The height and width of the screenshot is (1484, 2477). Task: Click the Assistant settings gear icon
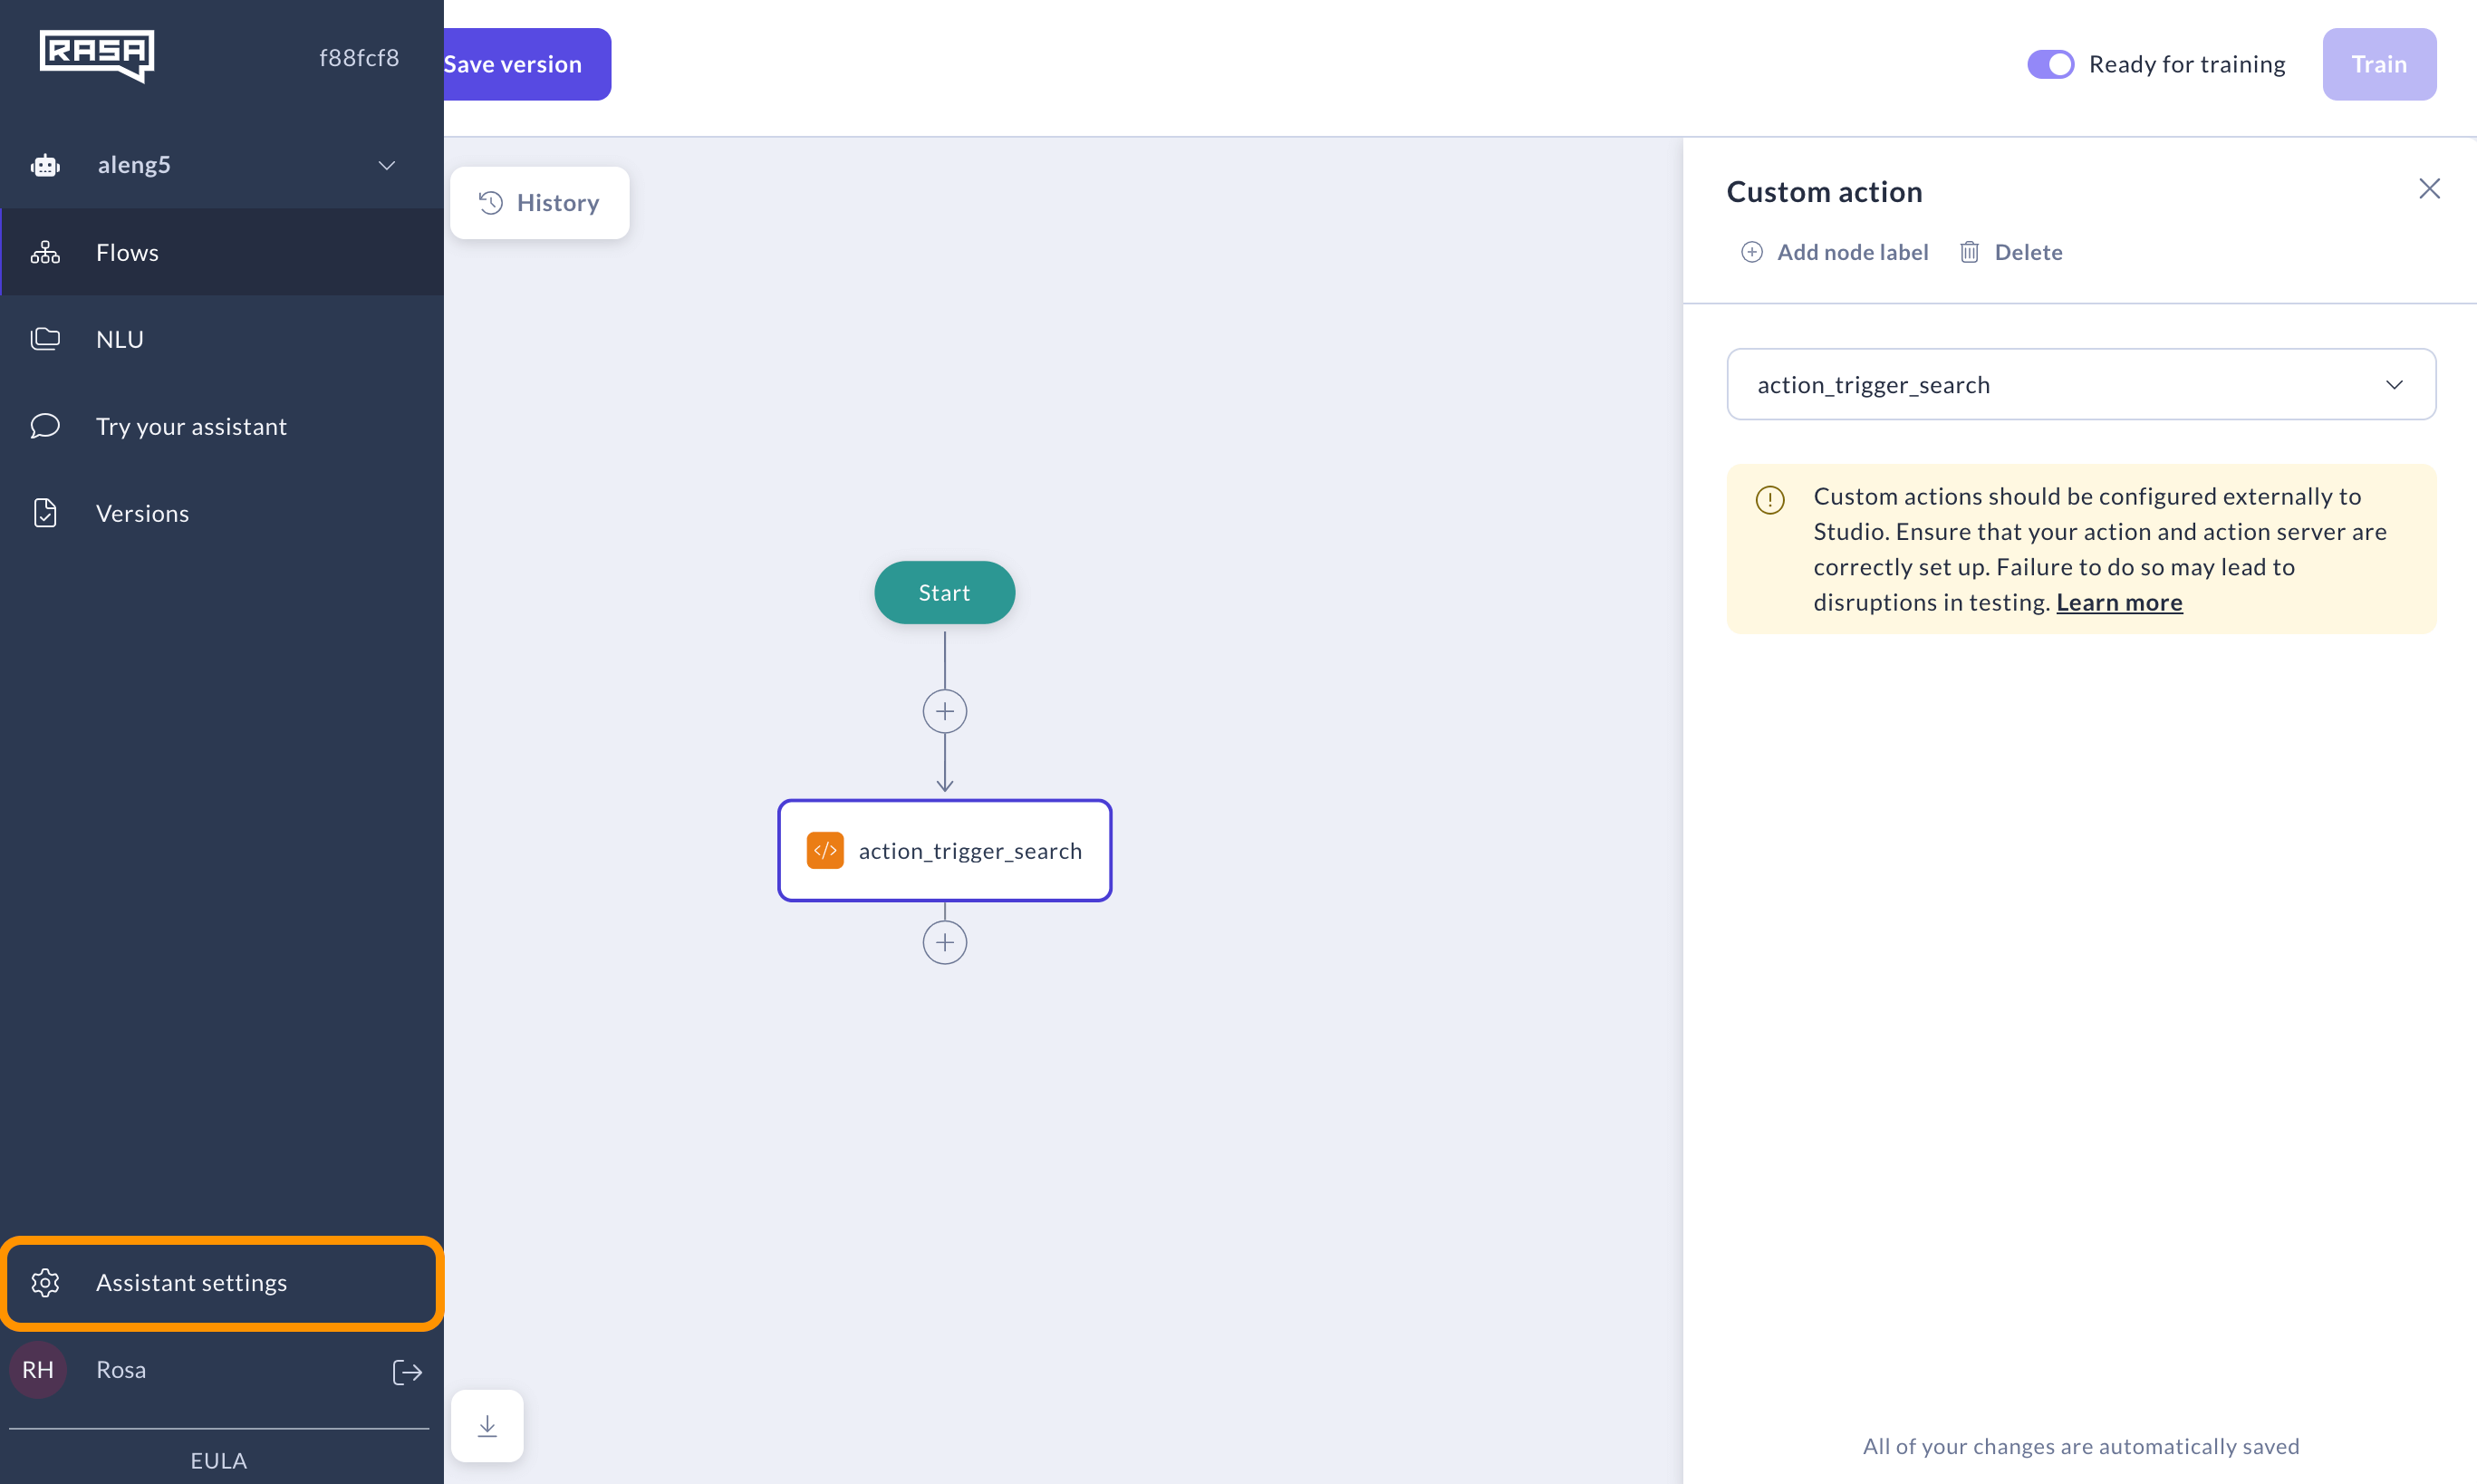pyautogui.click(x=45, y=1283)
